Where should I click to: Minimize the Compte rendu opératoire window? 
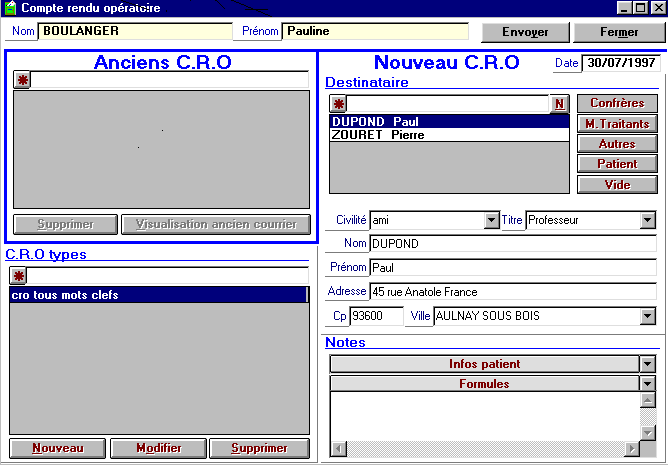click(x=624, y=8)
